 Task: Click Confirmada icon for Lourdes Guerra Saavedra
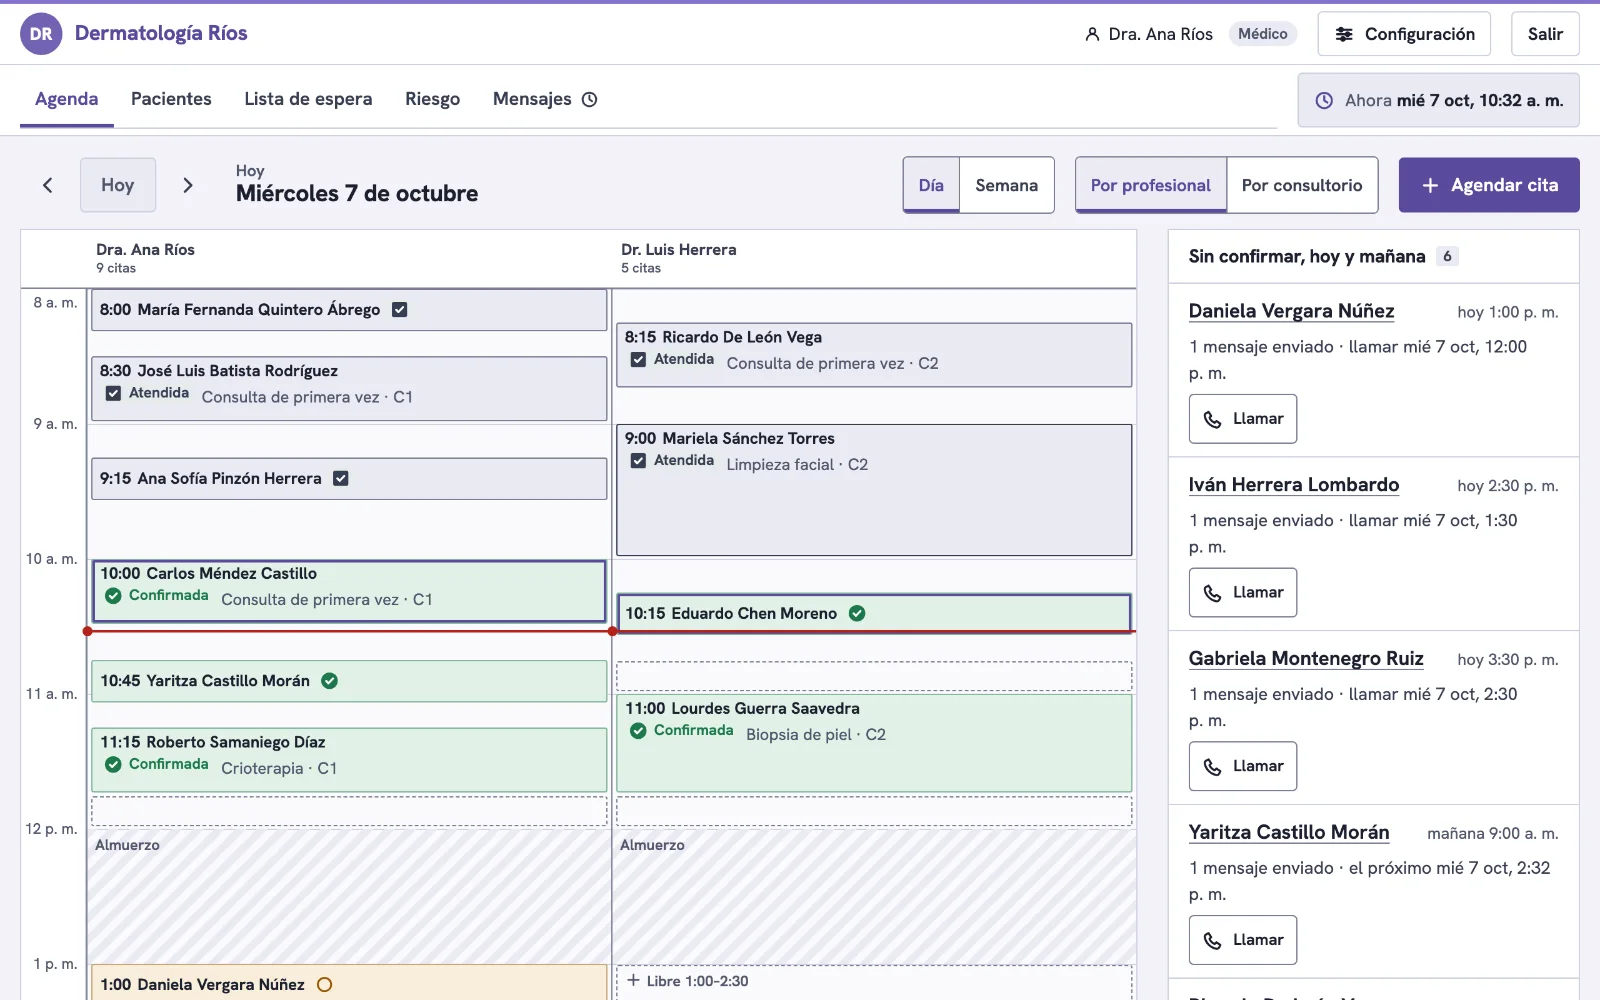tap(638, 731)
